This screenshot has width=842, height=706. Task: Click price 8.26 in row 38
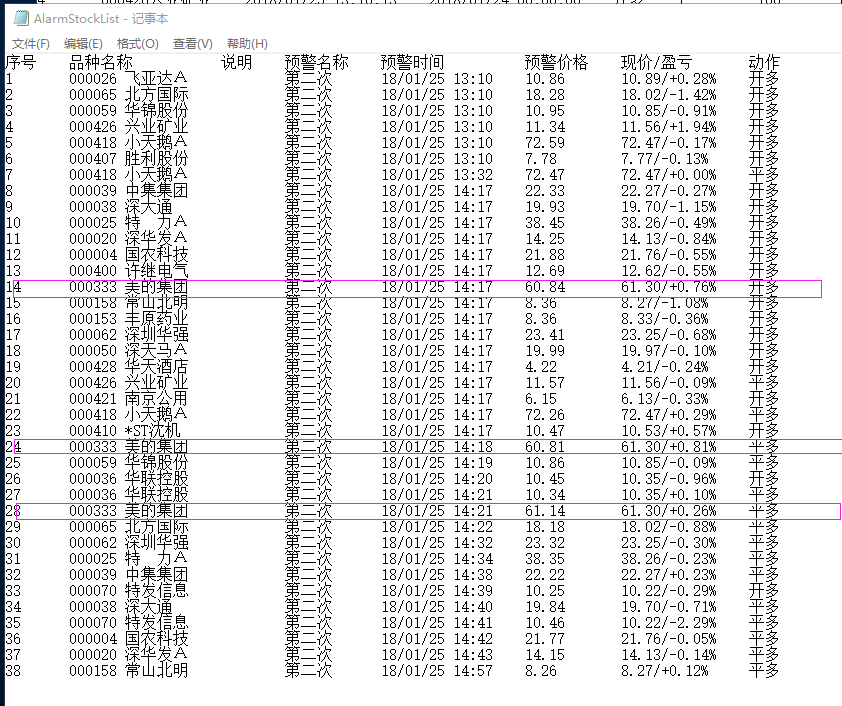pyautogui.click(x=541, y=671)
